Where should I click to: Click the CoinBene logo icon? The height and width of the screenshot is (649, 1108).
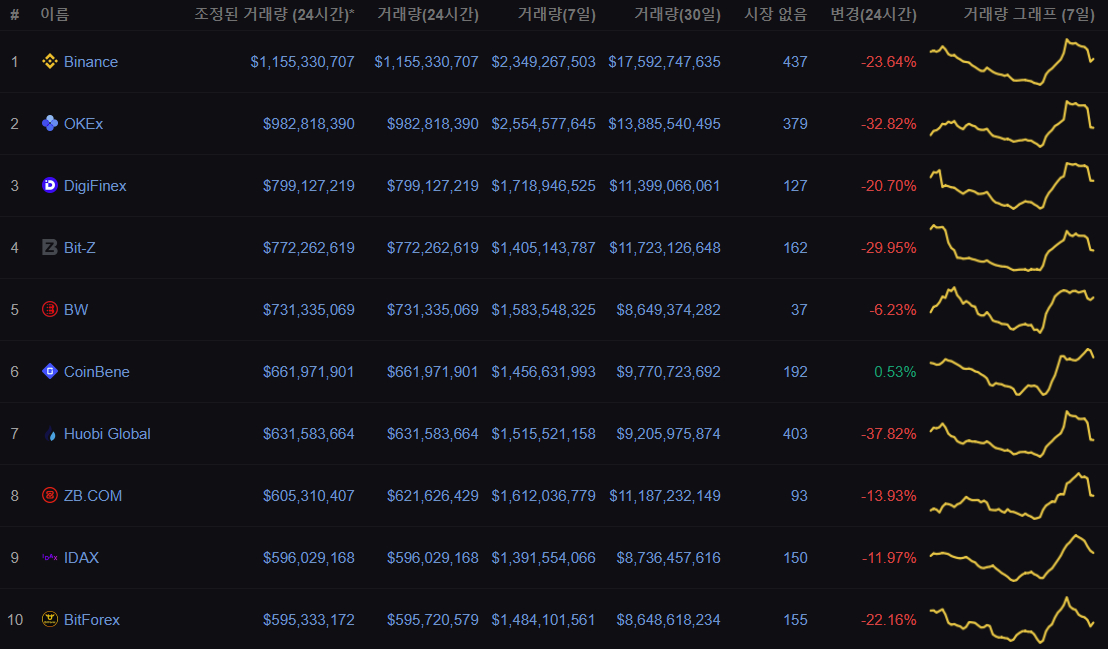point(49,371)
